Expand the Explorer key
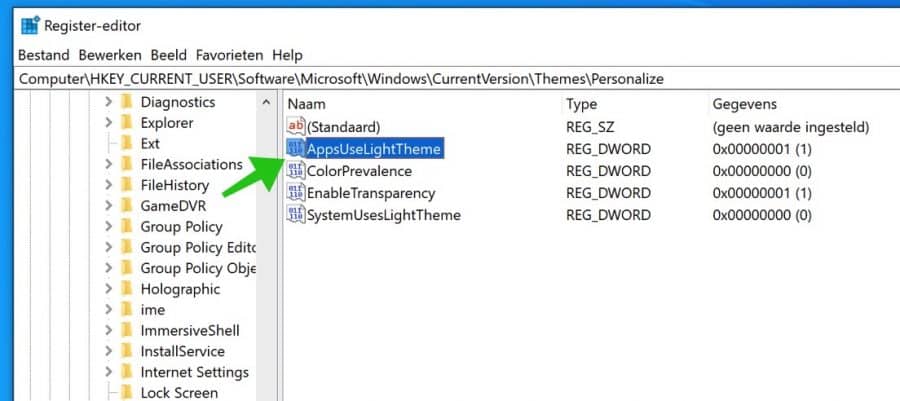Viewport: 900px width, 401px height. pos(108,123)
